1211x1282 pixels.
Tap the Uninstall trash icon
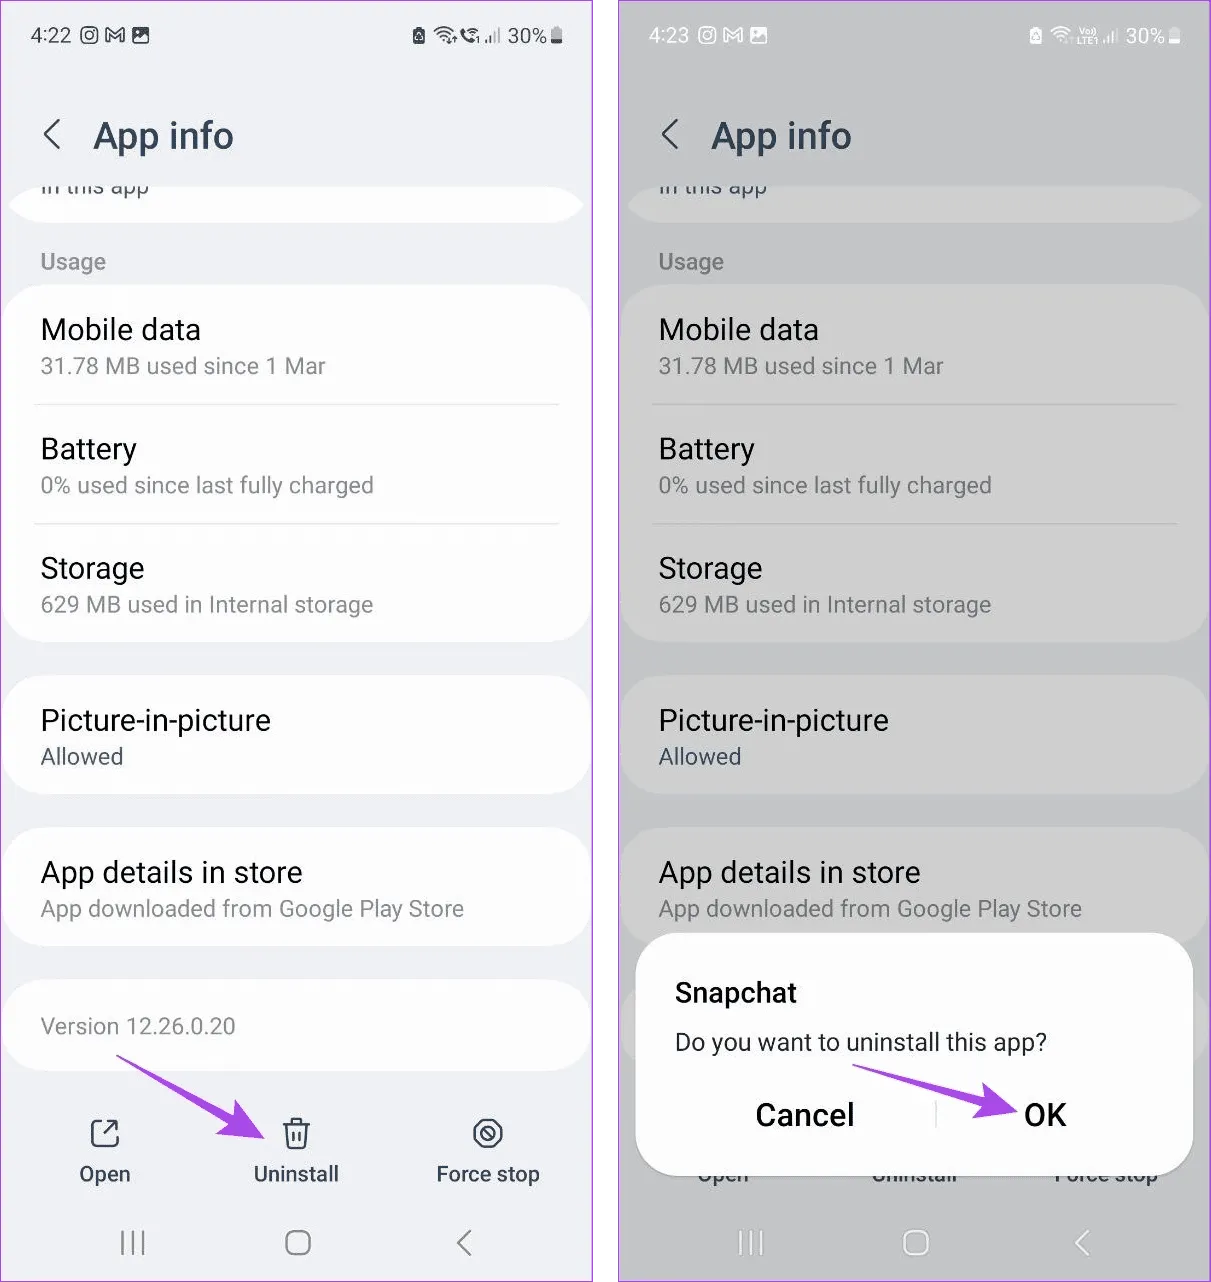(296, 1133)
